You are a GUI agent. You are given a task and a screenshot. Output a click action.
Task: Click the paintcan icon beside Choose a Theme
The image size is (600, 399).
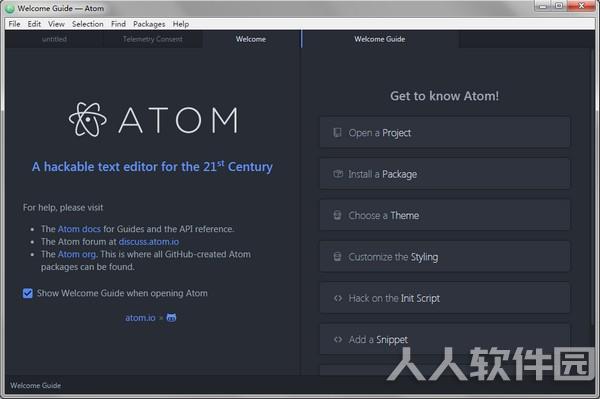(337, 215)
